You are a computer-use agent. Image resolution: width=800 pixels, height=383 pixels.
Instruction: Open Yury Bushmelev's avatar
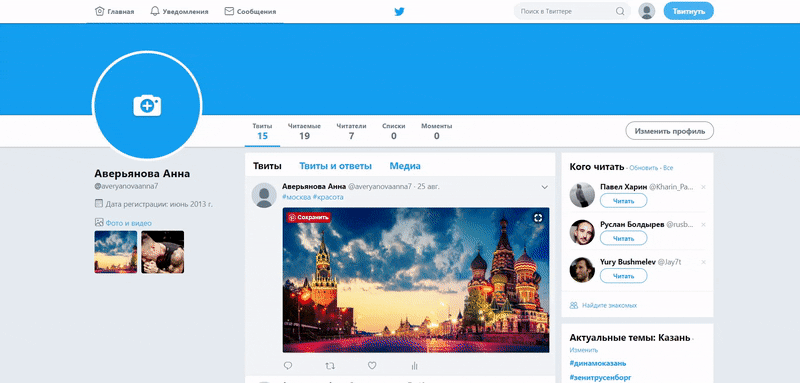[582, 270]
